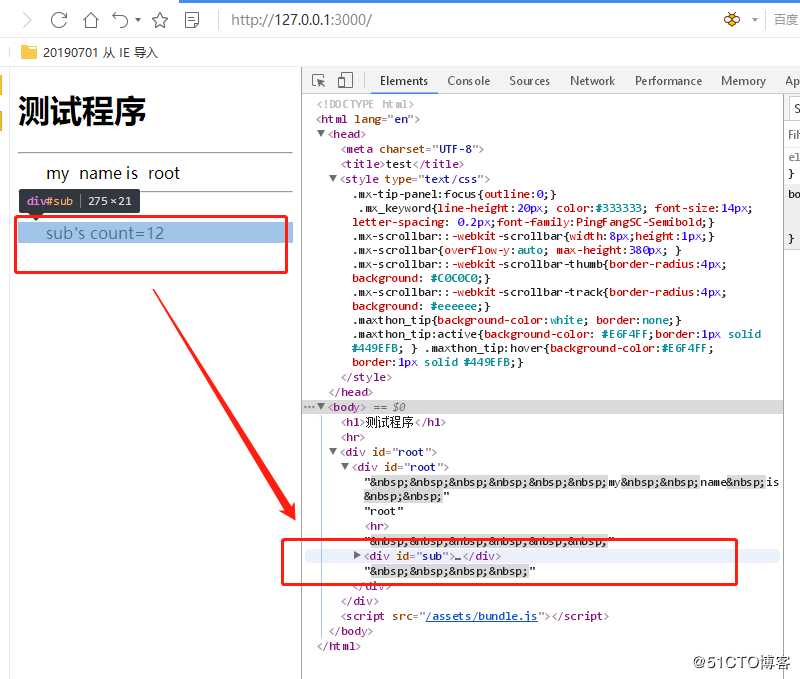Click the sub's count=12 text on page
The height and width of the screenshot is (679, 800).
click(105, 233)
